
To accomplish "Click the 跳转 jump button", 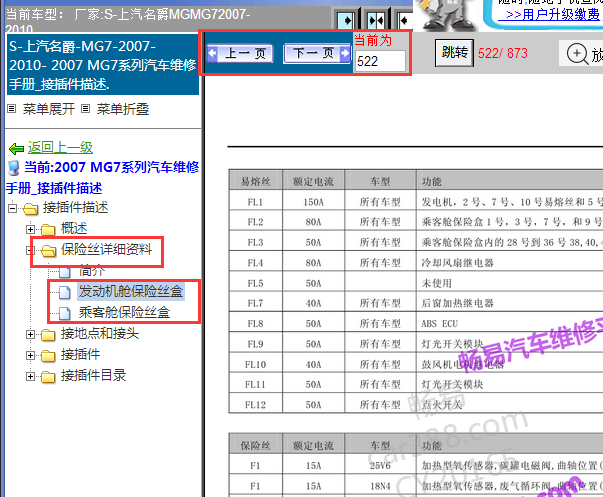I will click(454, 53).
